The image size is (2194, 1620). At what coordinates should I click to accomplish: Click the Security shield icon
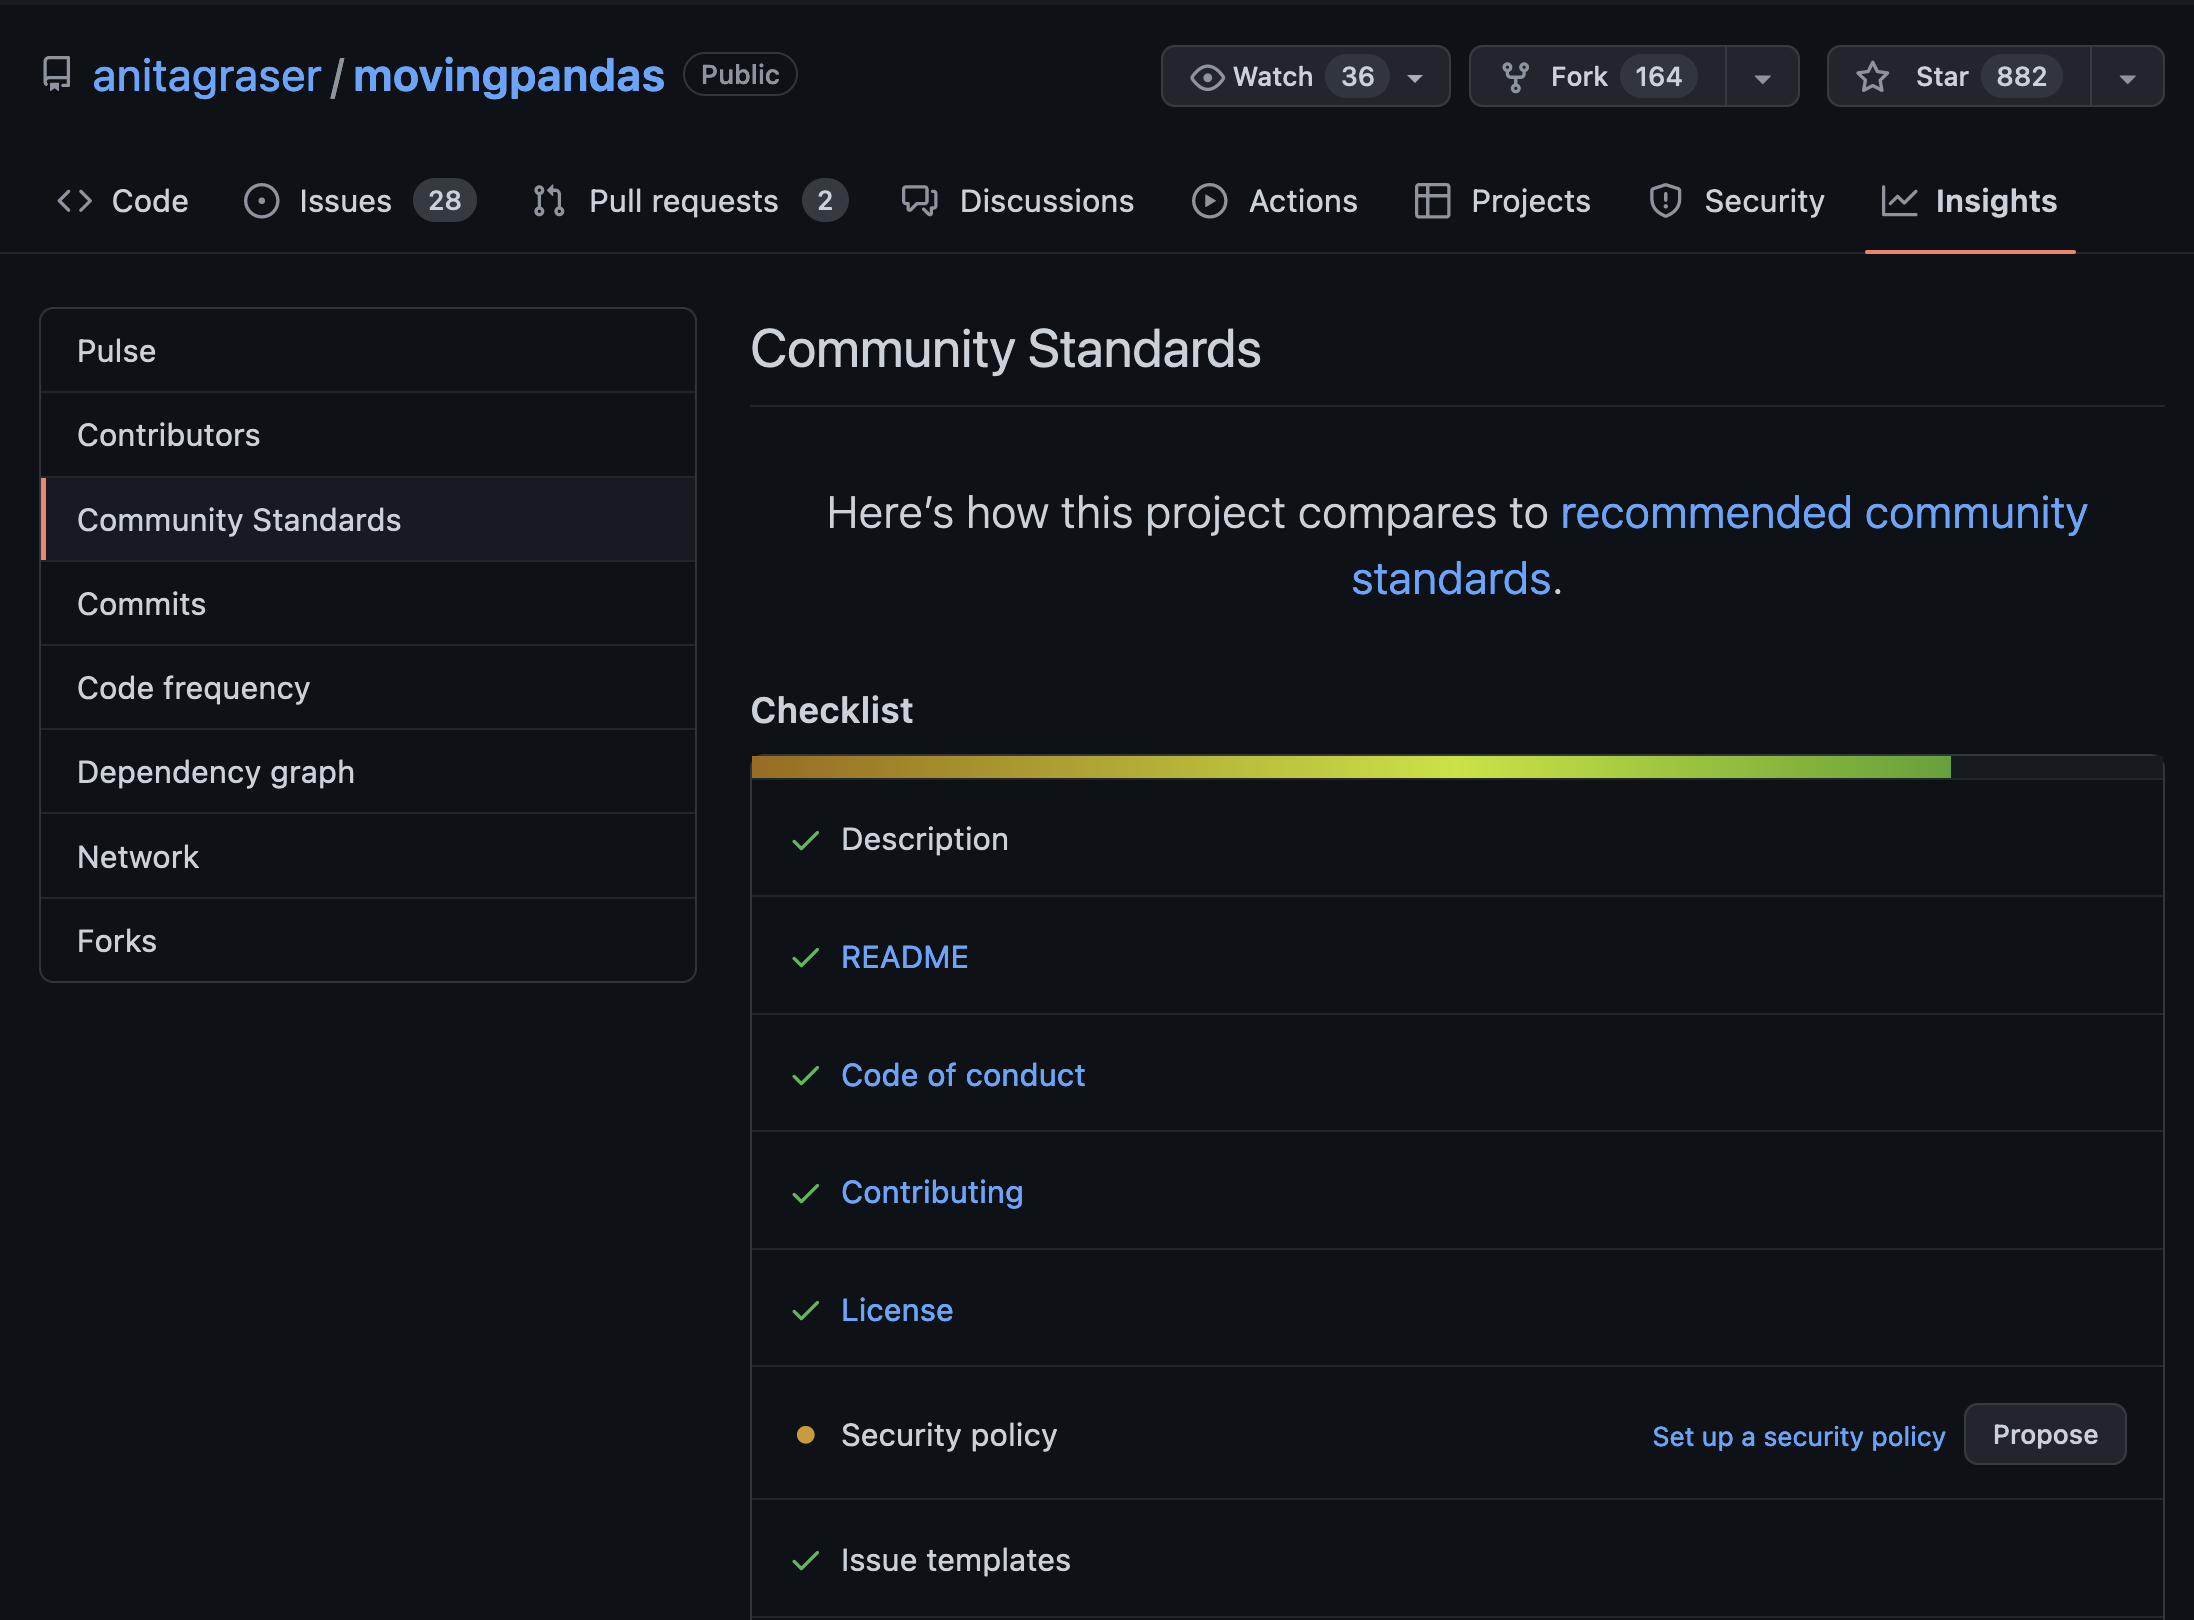click(x=1665, y=201)
